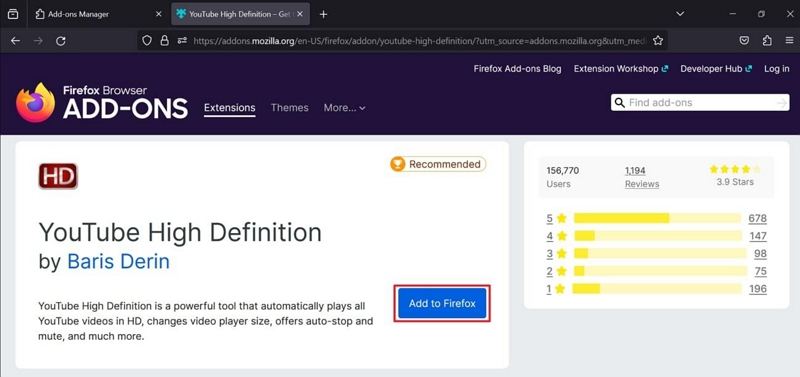Open the 98 three-star reviews count
800x377 pixels.
(x=760, y=254)
